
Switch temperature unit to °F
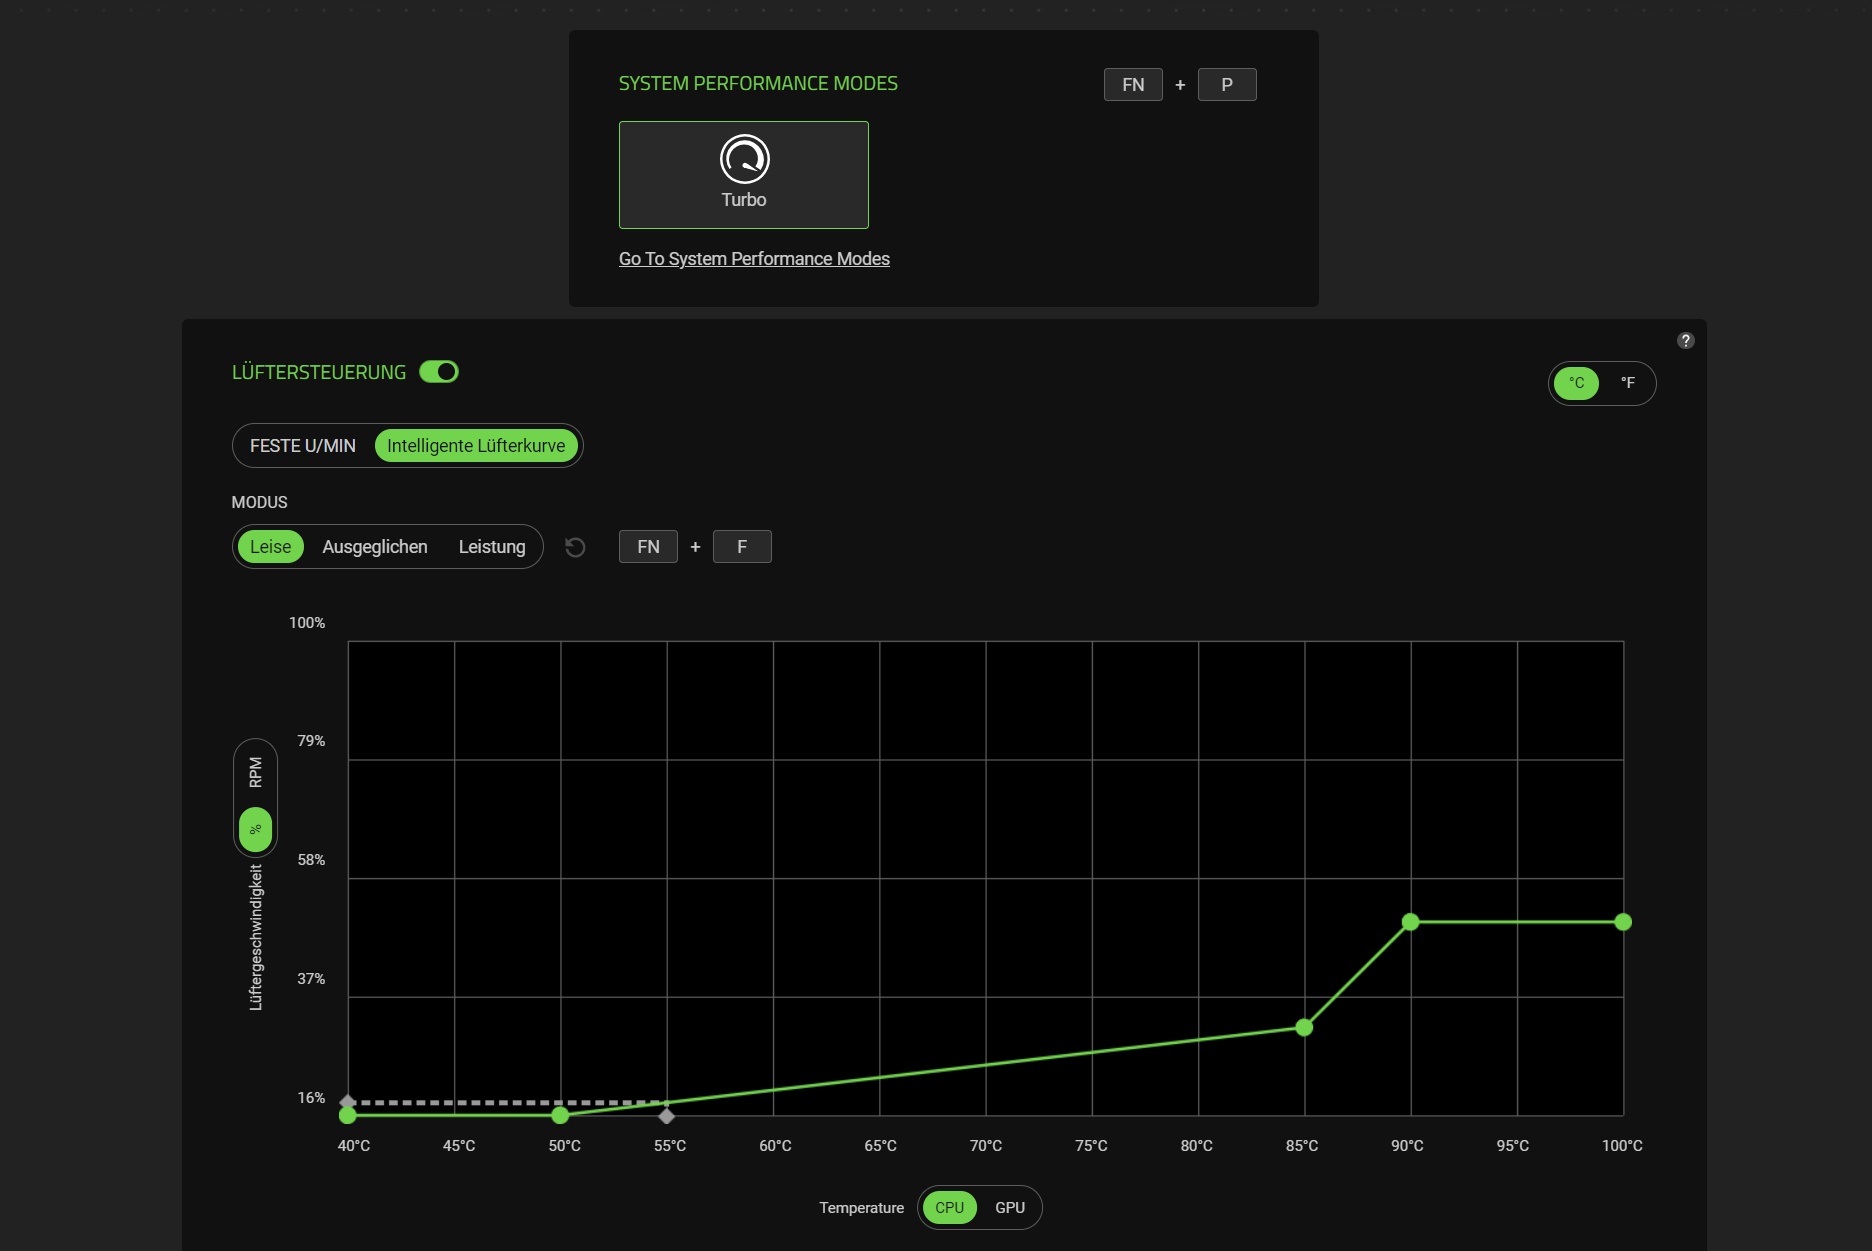pyautogui.click(x=1627, y=383)
